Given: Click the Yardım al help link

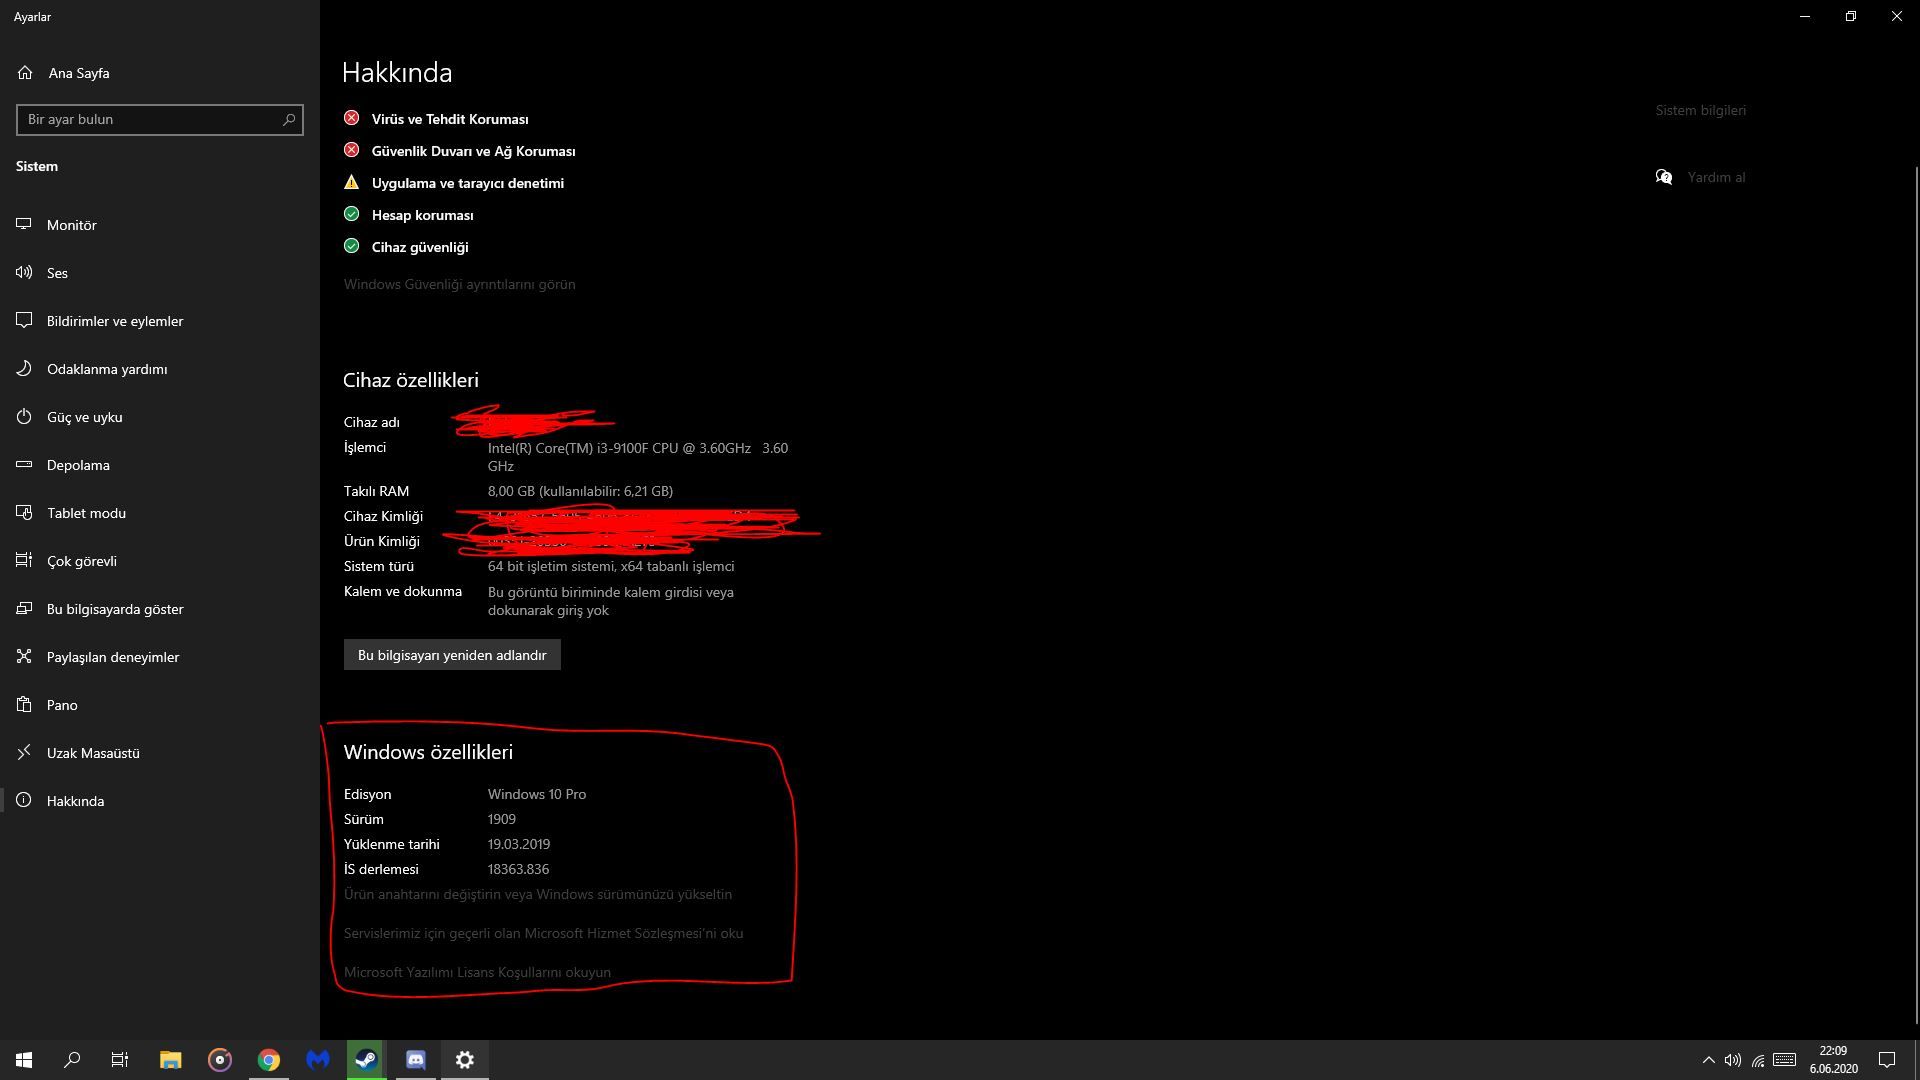Looking at the screenshot, I should pos(1716,178).
